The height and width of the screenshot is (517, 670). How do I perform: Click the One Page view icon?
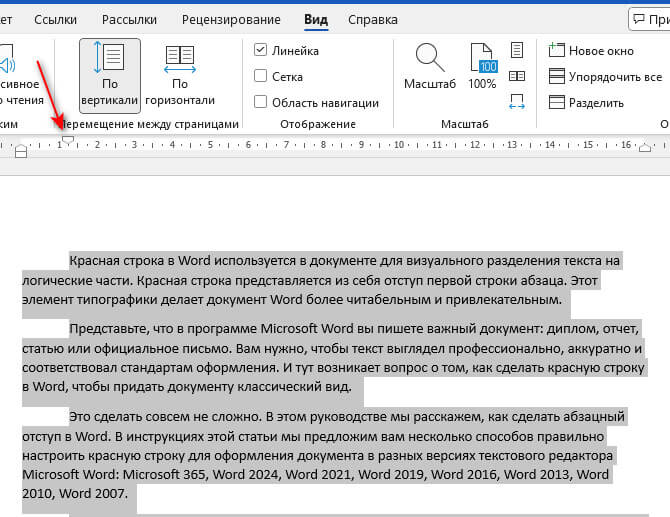[x=517, y=50]
